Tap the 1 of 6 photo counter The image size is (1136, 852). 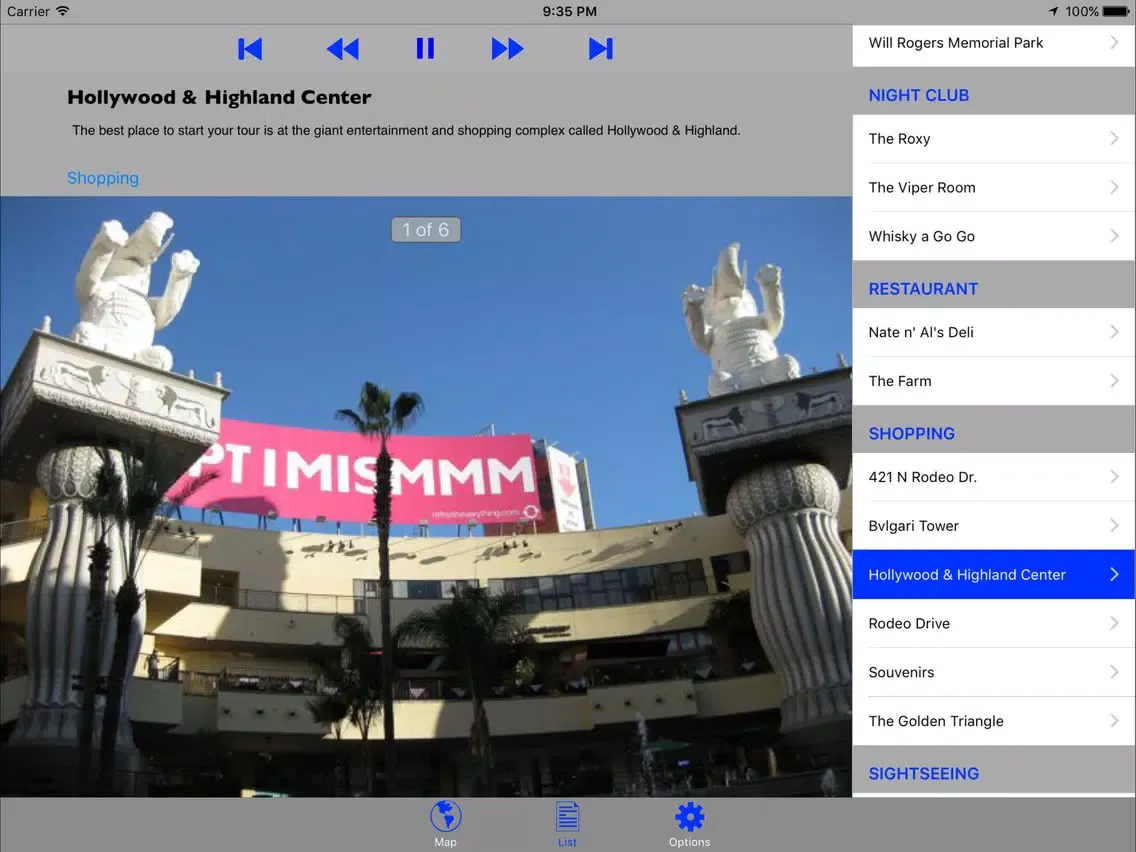[426, 230]
